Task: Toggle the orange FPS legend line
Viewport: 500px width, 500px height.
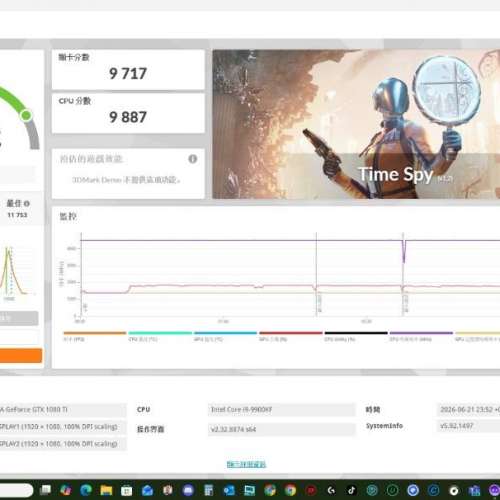Action: coord(95,333)
